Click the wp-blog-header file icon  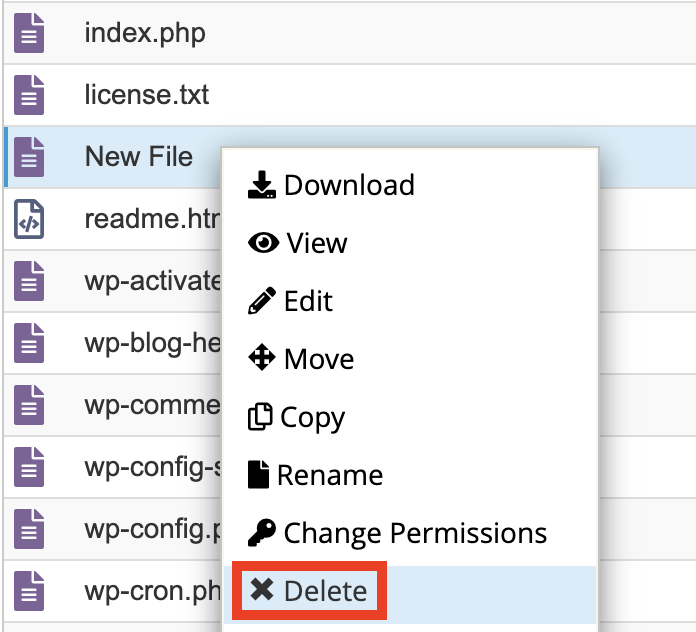pyautogui.click(x=29, y=343)
